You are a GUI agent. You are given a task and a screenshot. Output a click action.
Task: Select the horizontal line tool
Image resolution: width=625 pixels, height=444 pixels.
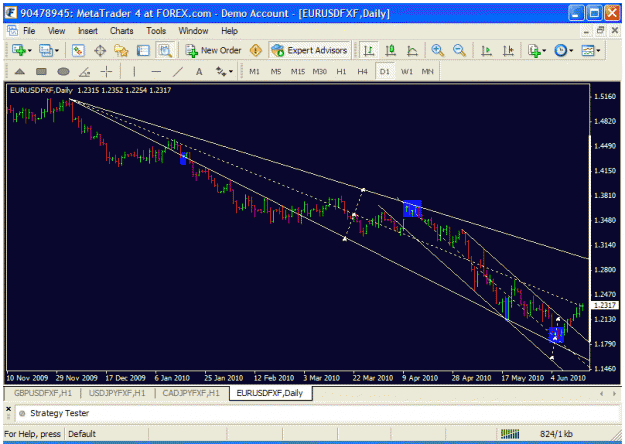coord(156,72)
